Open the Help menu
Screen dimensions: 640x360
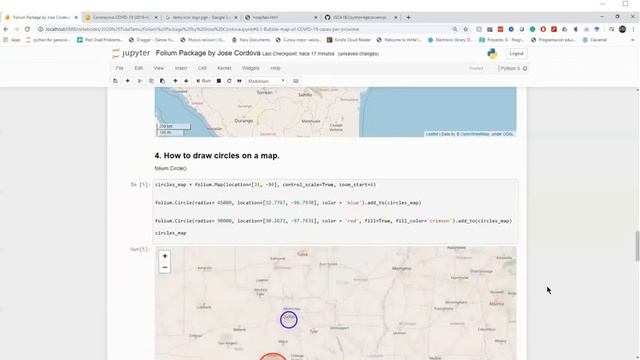tap(276, 68)
